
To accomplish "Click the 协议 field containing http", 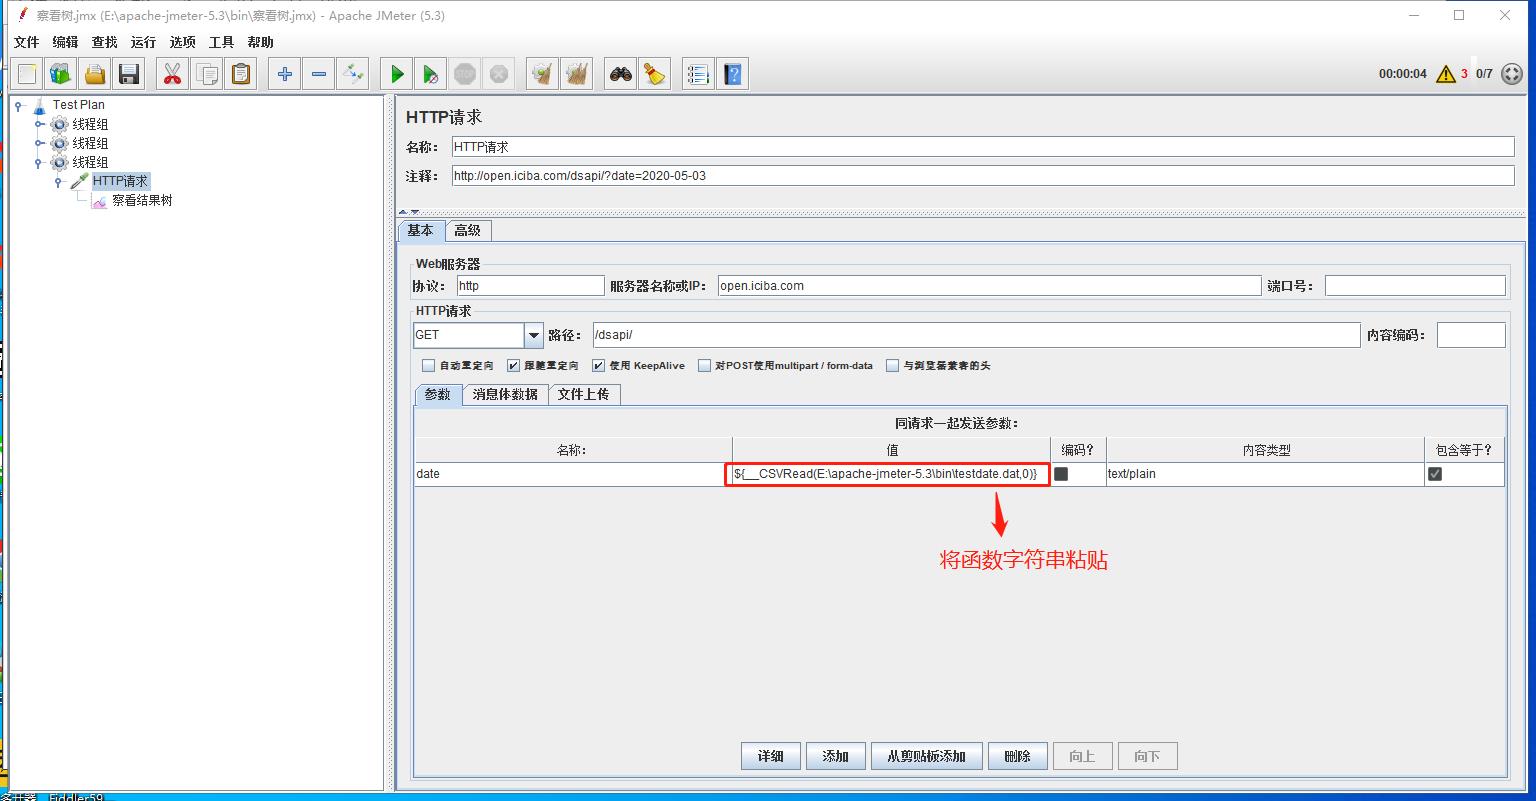I will (x=530, y=286).
